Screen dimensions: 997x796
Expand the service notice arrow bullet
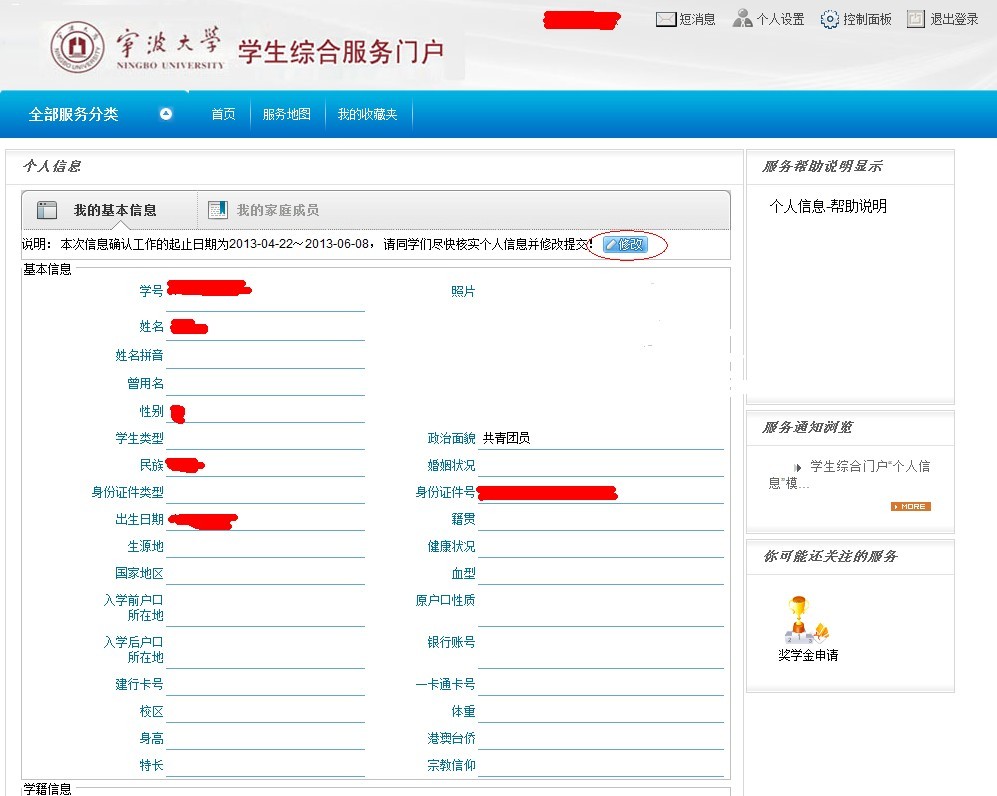point(798,467)
